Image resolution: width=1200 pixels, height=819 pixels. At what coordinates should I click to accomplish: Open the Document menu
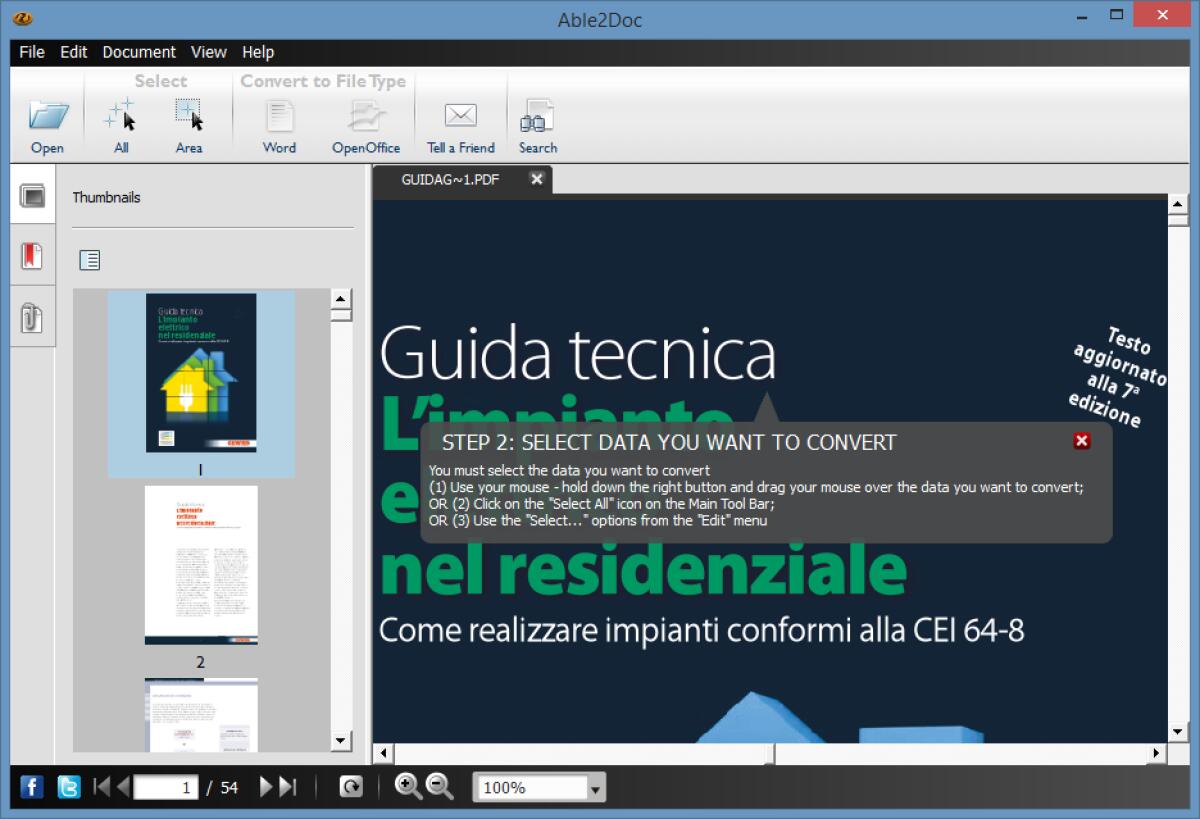coord(139,52)
